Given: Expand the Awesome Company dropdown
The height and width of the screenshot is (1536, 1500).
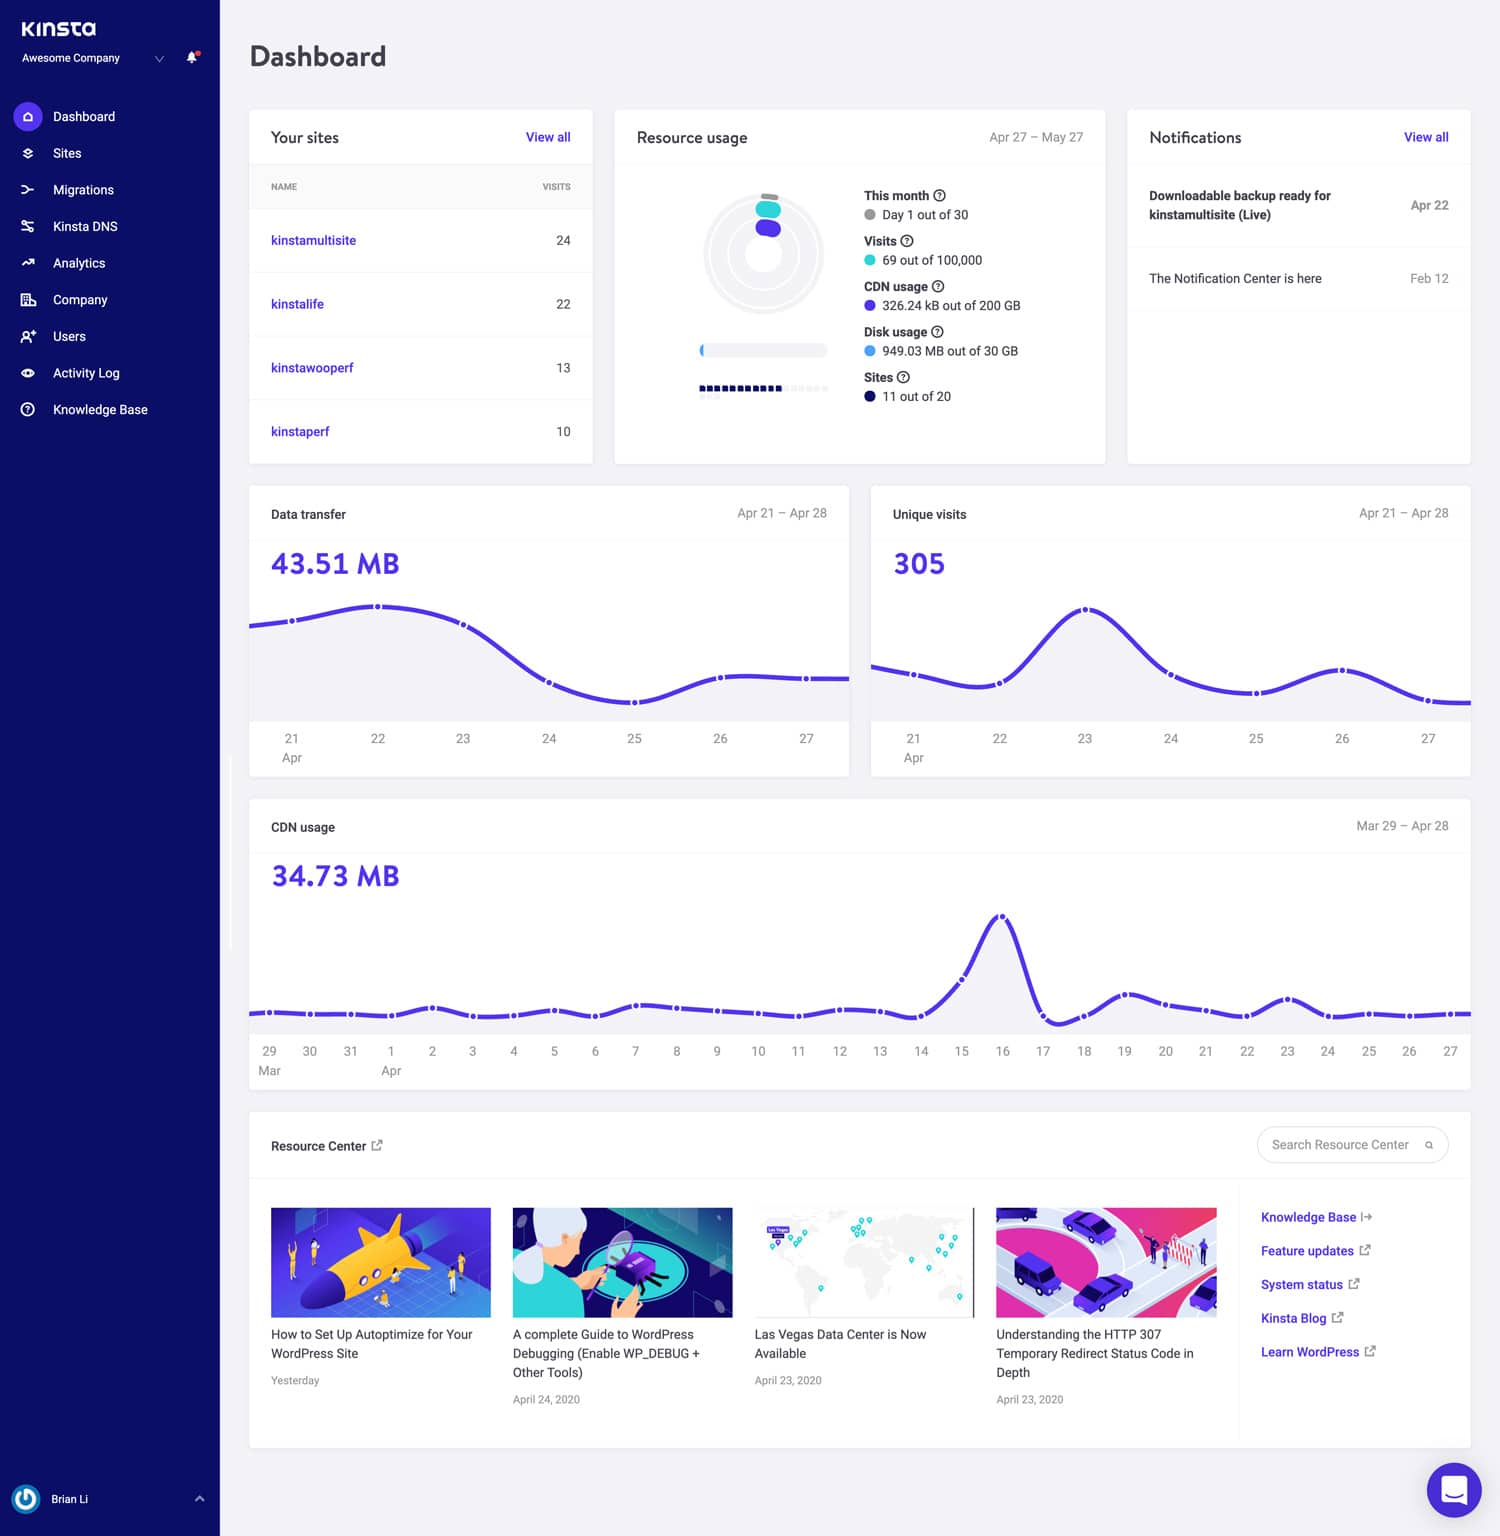Looking at the screenshot, I should pos(159,59).
